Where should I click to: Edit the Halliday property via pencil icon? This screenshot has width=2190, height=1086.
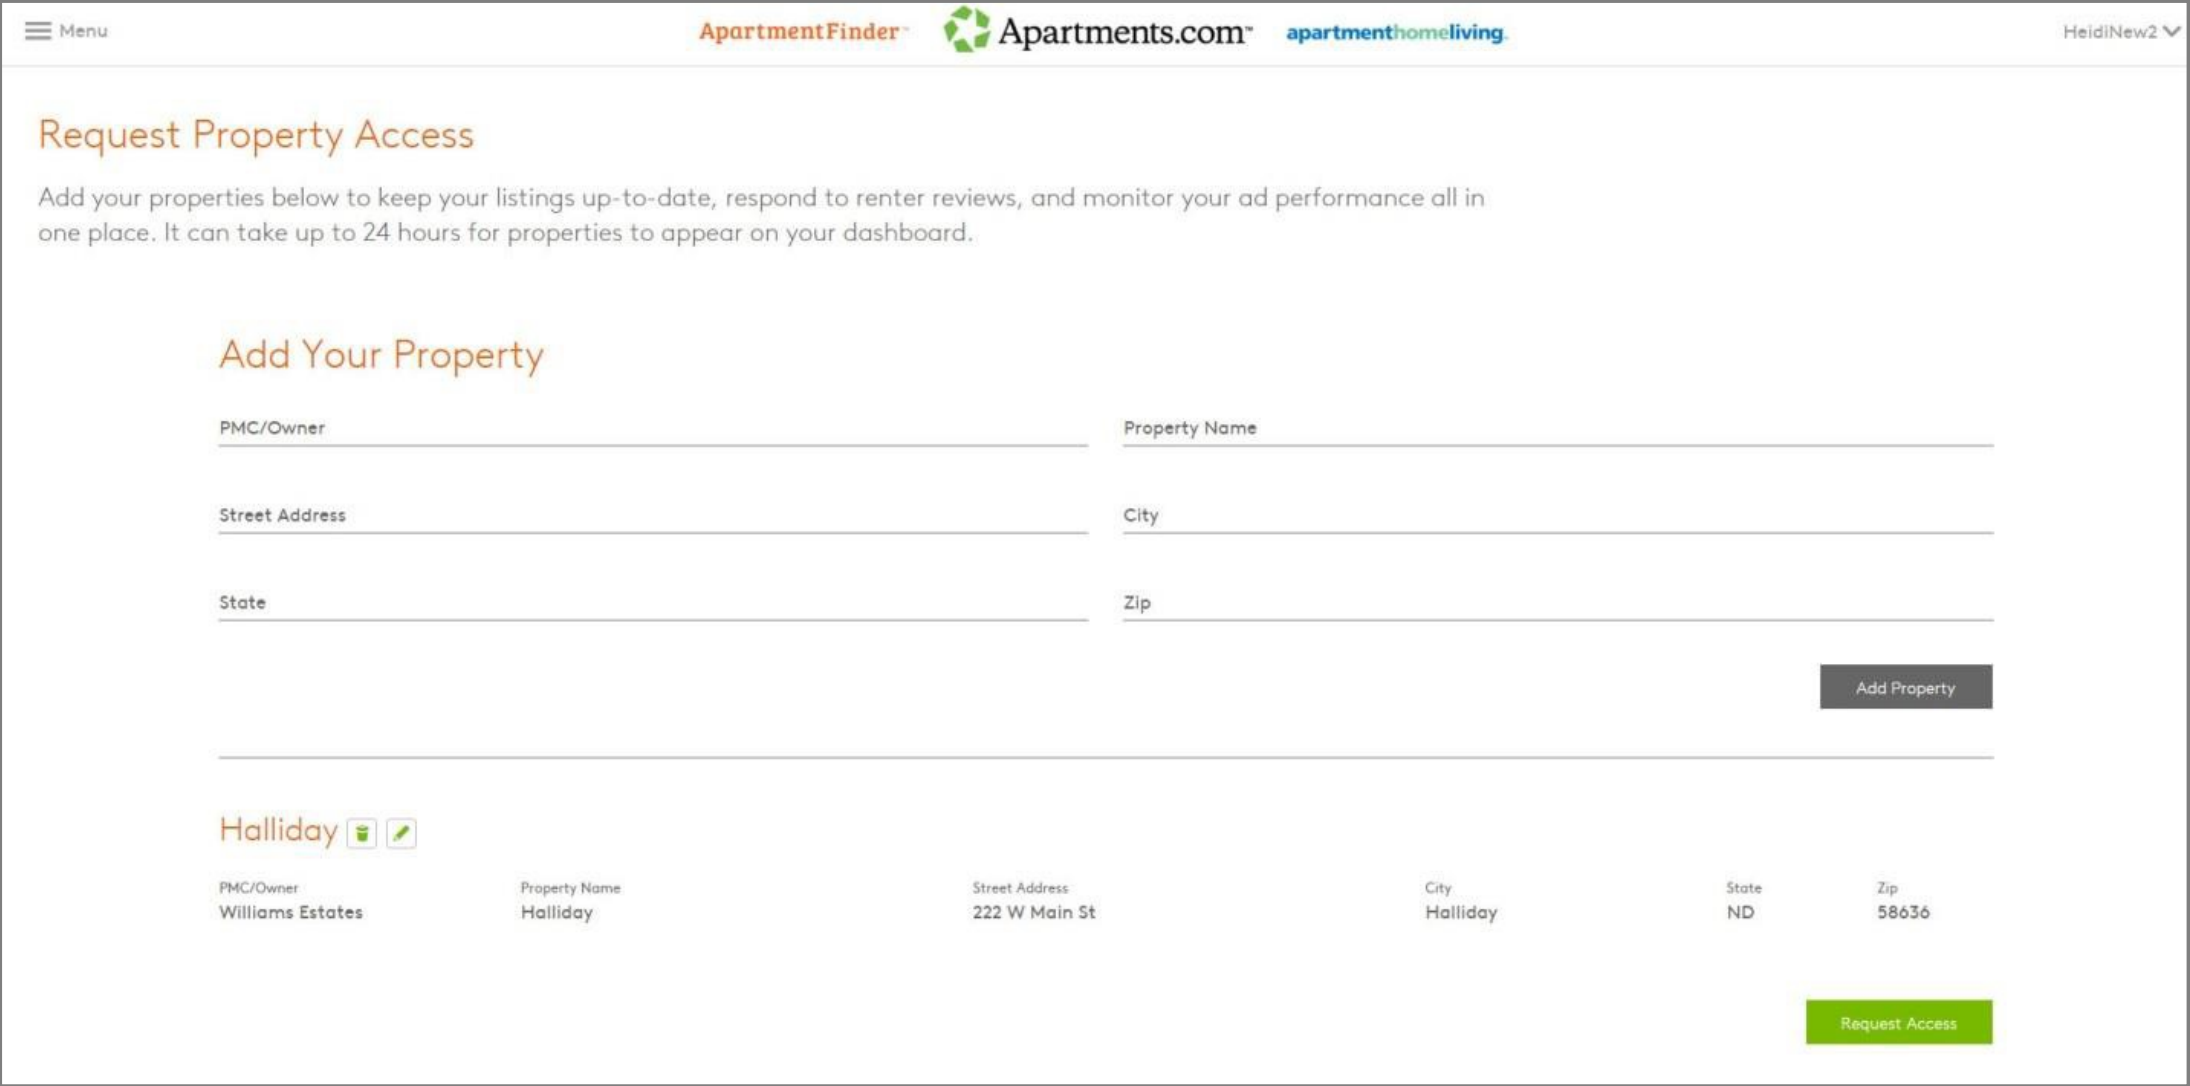pos(403,831)
